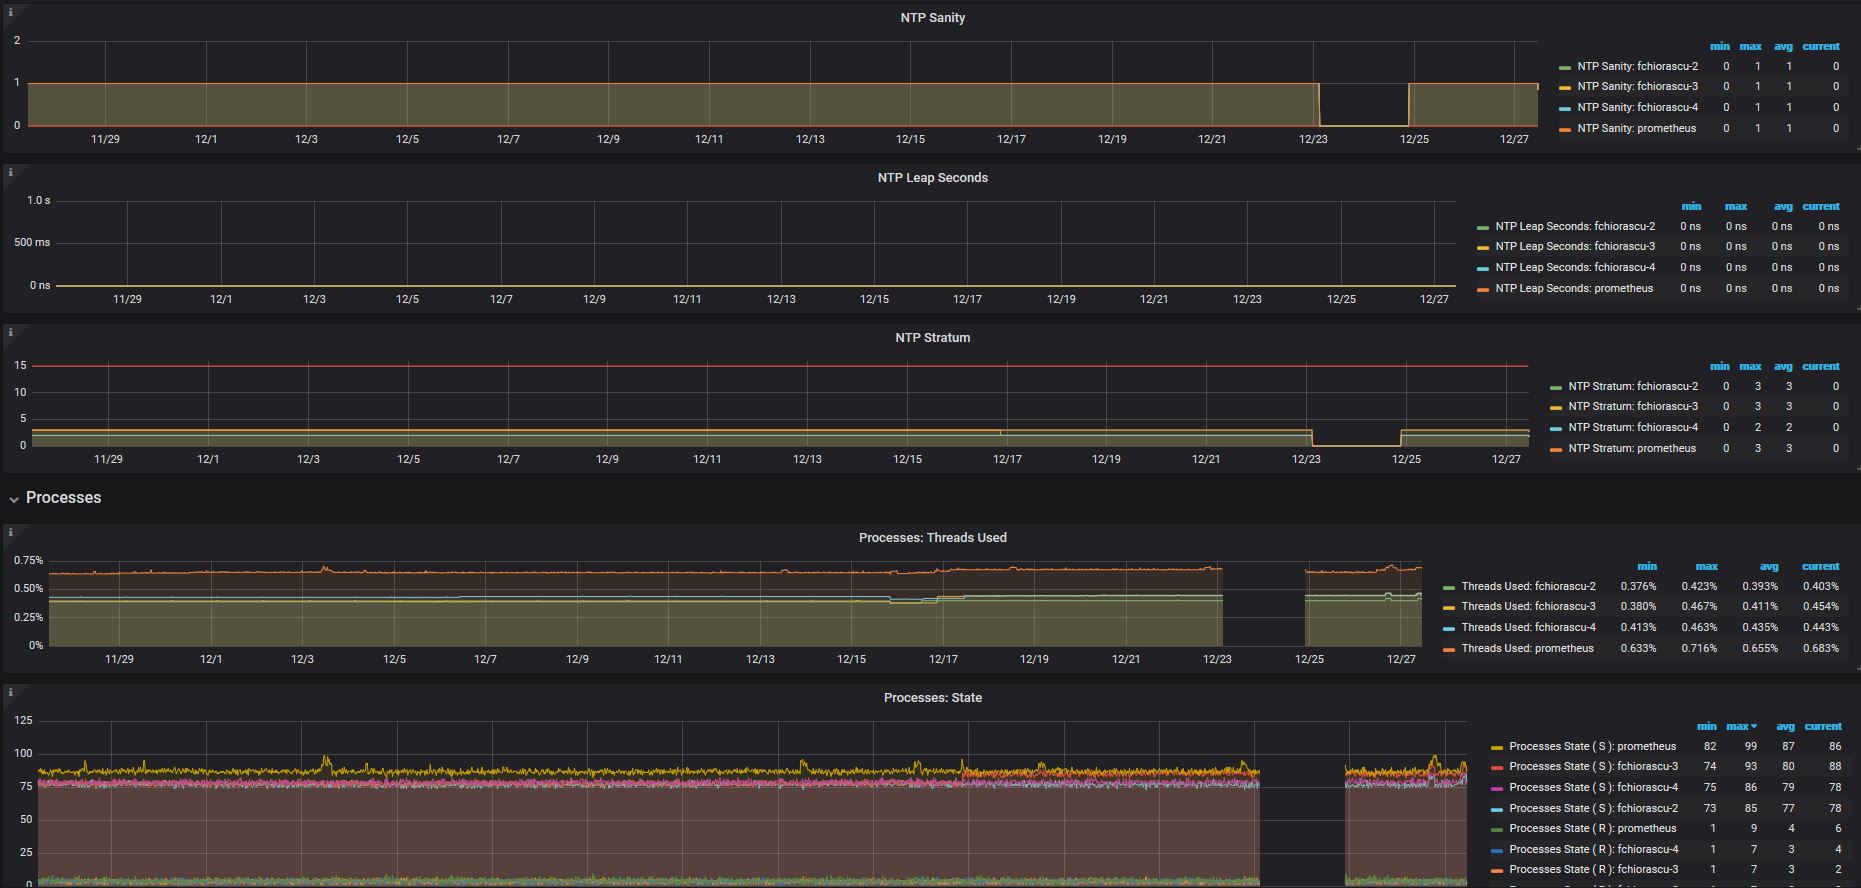Open the NTP Leap Seconds panel title menu
Viewport: 1861px width, 888px height.
(x=932, y=178)
